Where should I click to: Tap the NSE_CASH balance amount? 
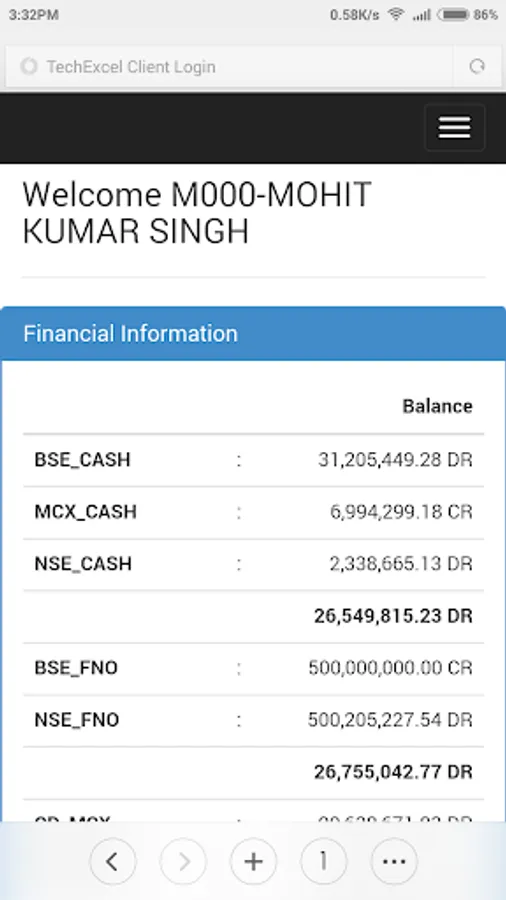click(x=401, y=564)
